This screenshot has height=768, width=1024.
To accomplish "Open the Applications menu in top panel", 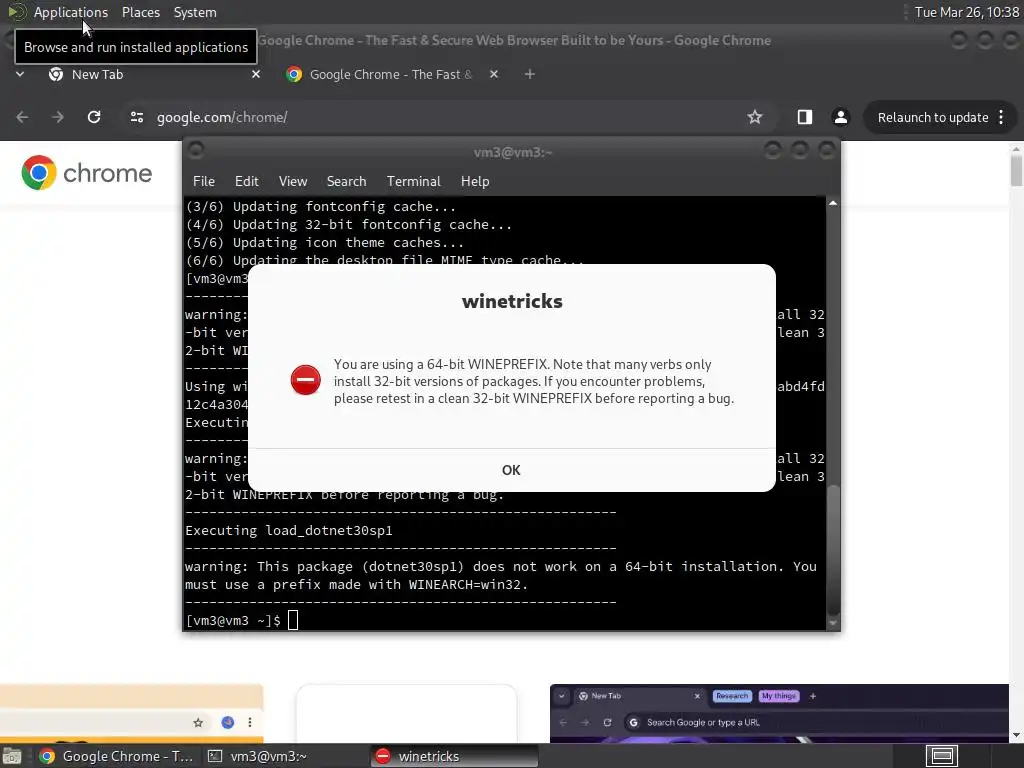I will click(71, 12).
